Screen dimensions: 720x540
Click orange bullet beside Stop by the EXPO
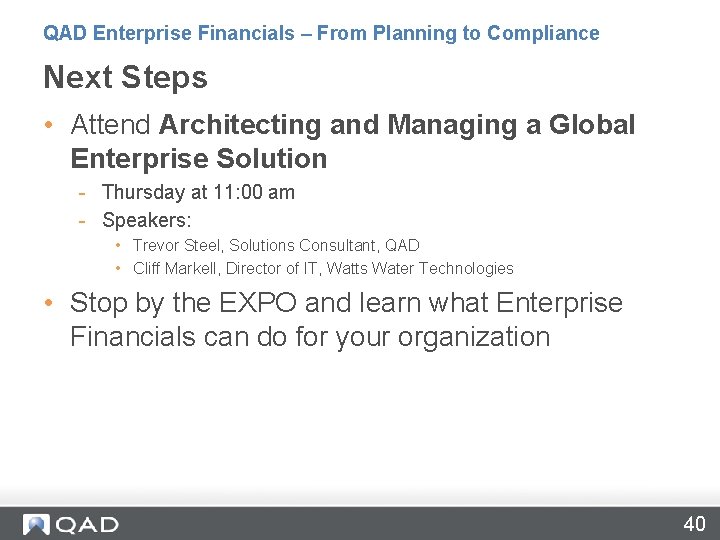click(x=49, y=303)
